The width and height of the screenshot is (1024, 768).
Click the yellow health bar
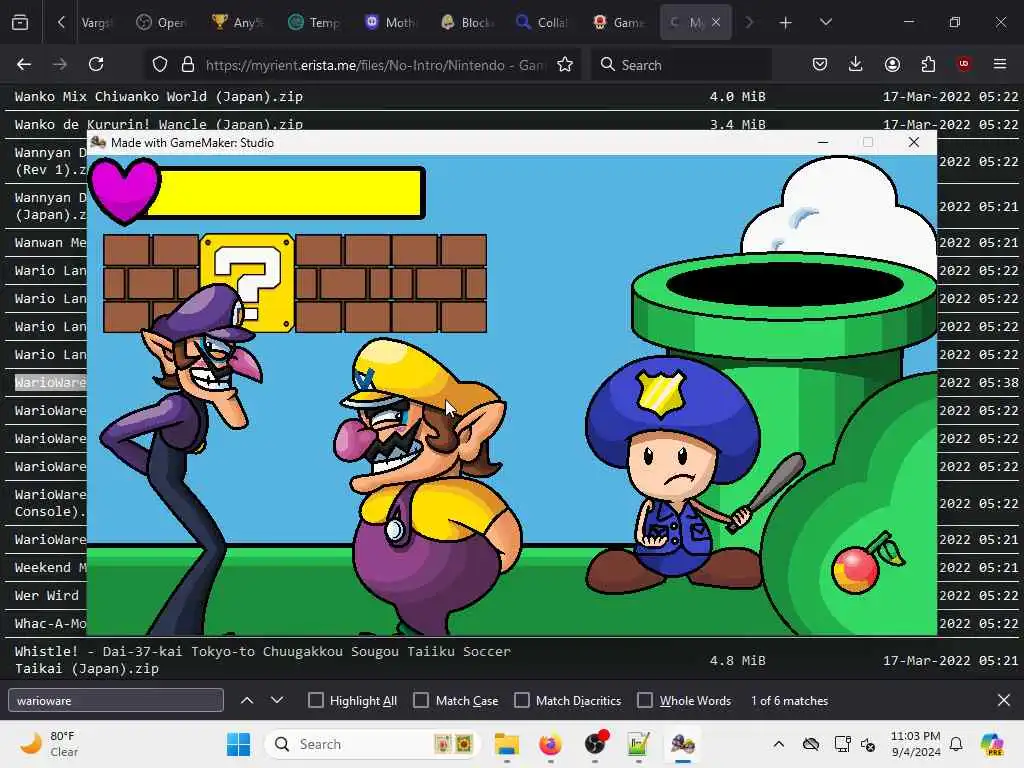(287, 192)
